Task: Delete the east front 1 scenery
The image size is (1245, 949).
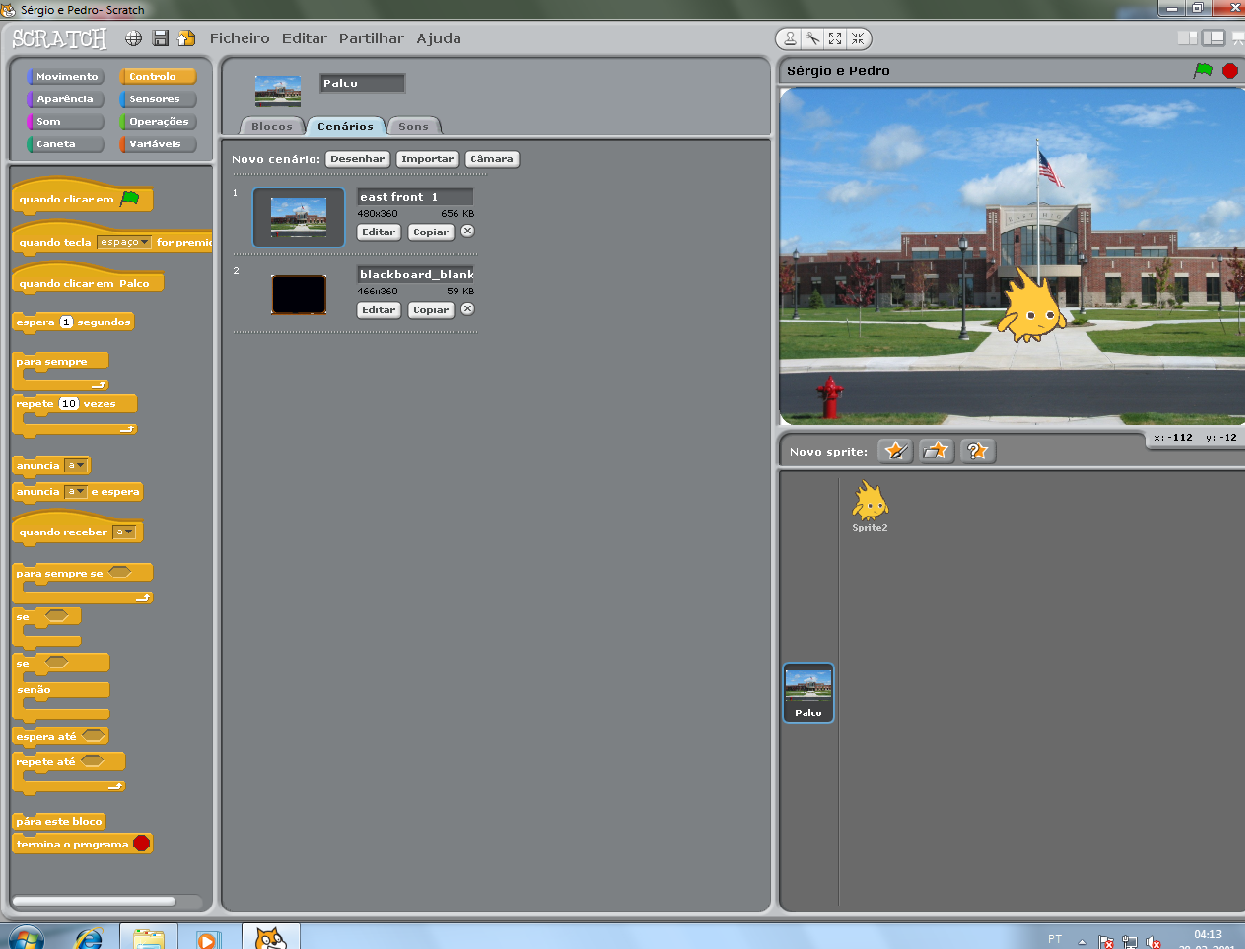Action: tap(467, 231)
